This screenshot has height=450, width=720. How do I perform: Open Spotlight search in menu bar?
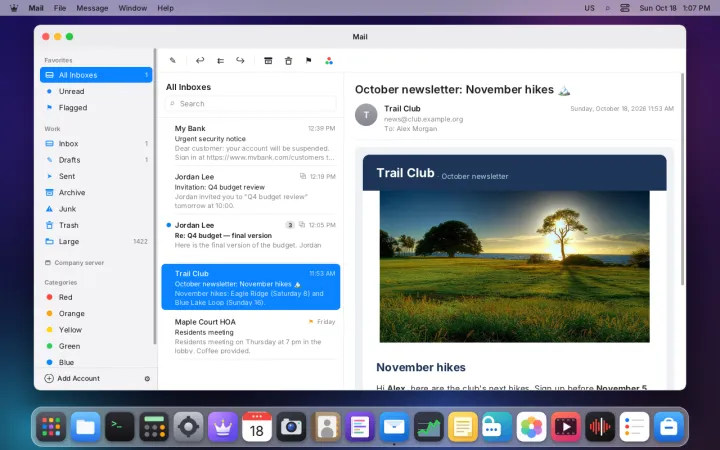pyautogui.click(x=608, y=8)
